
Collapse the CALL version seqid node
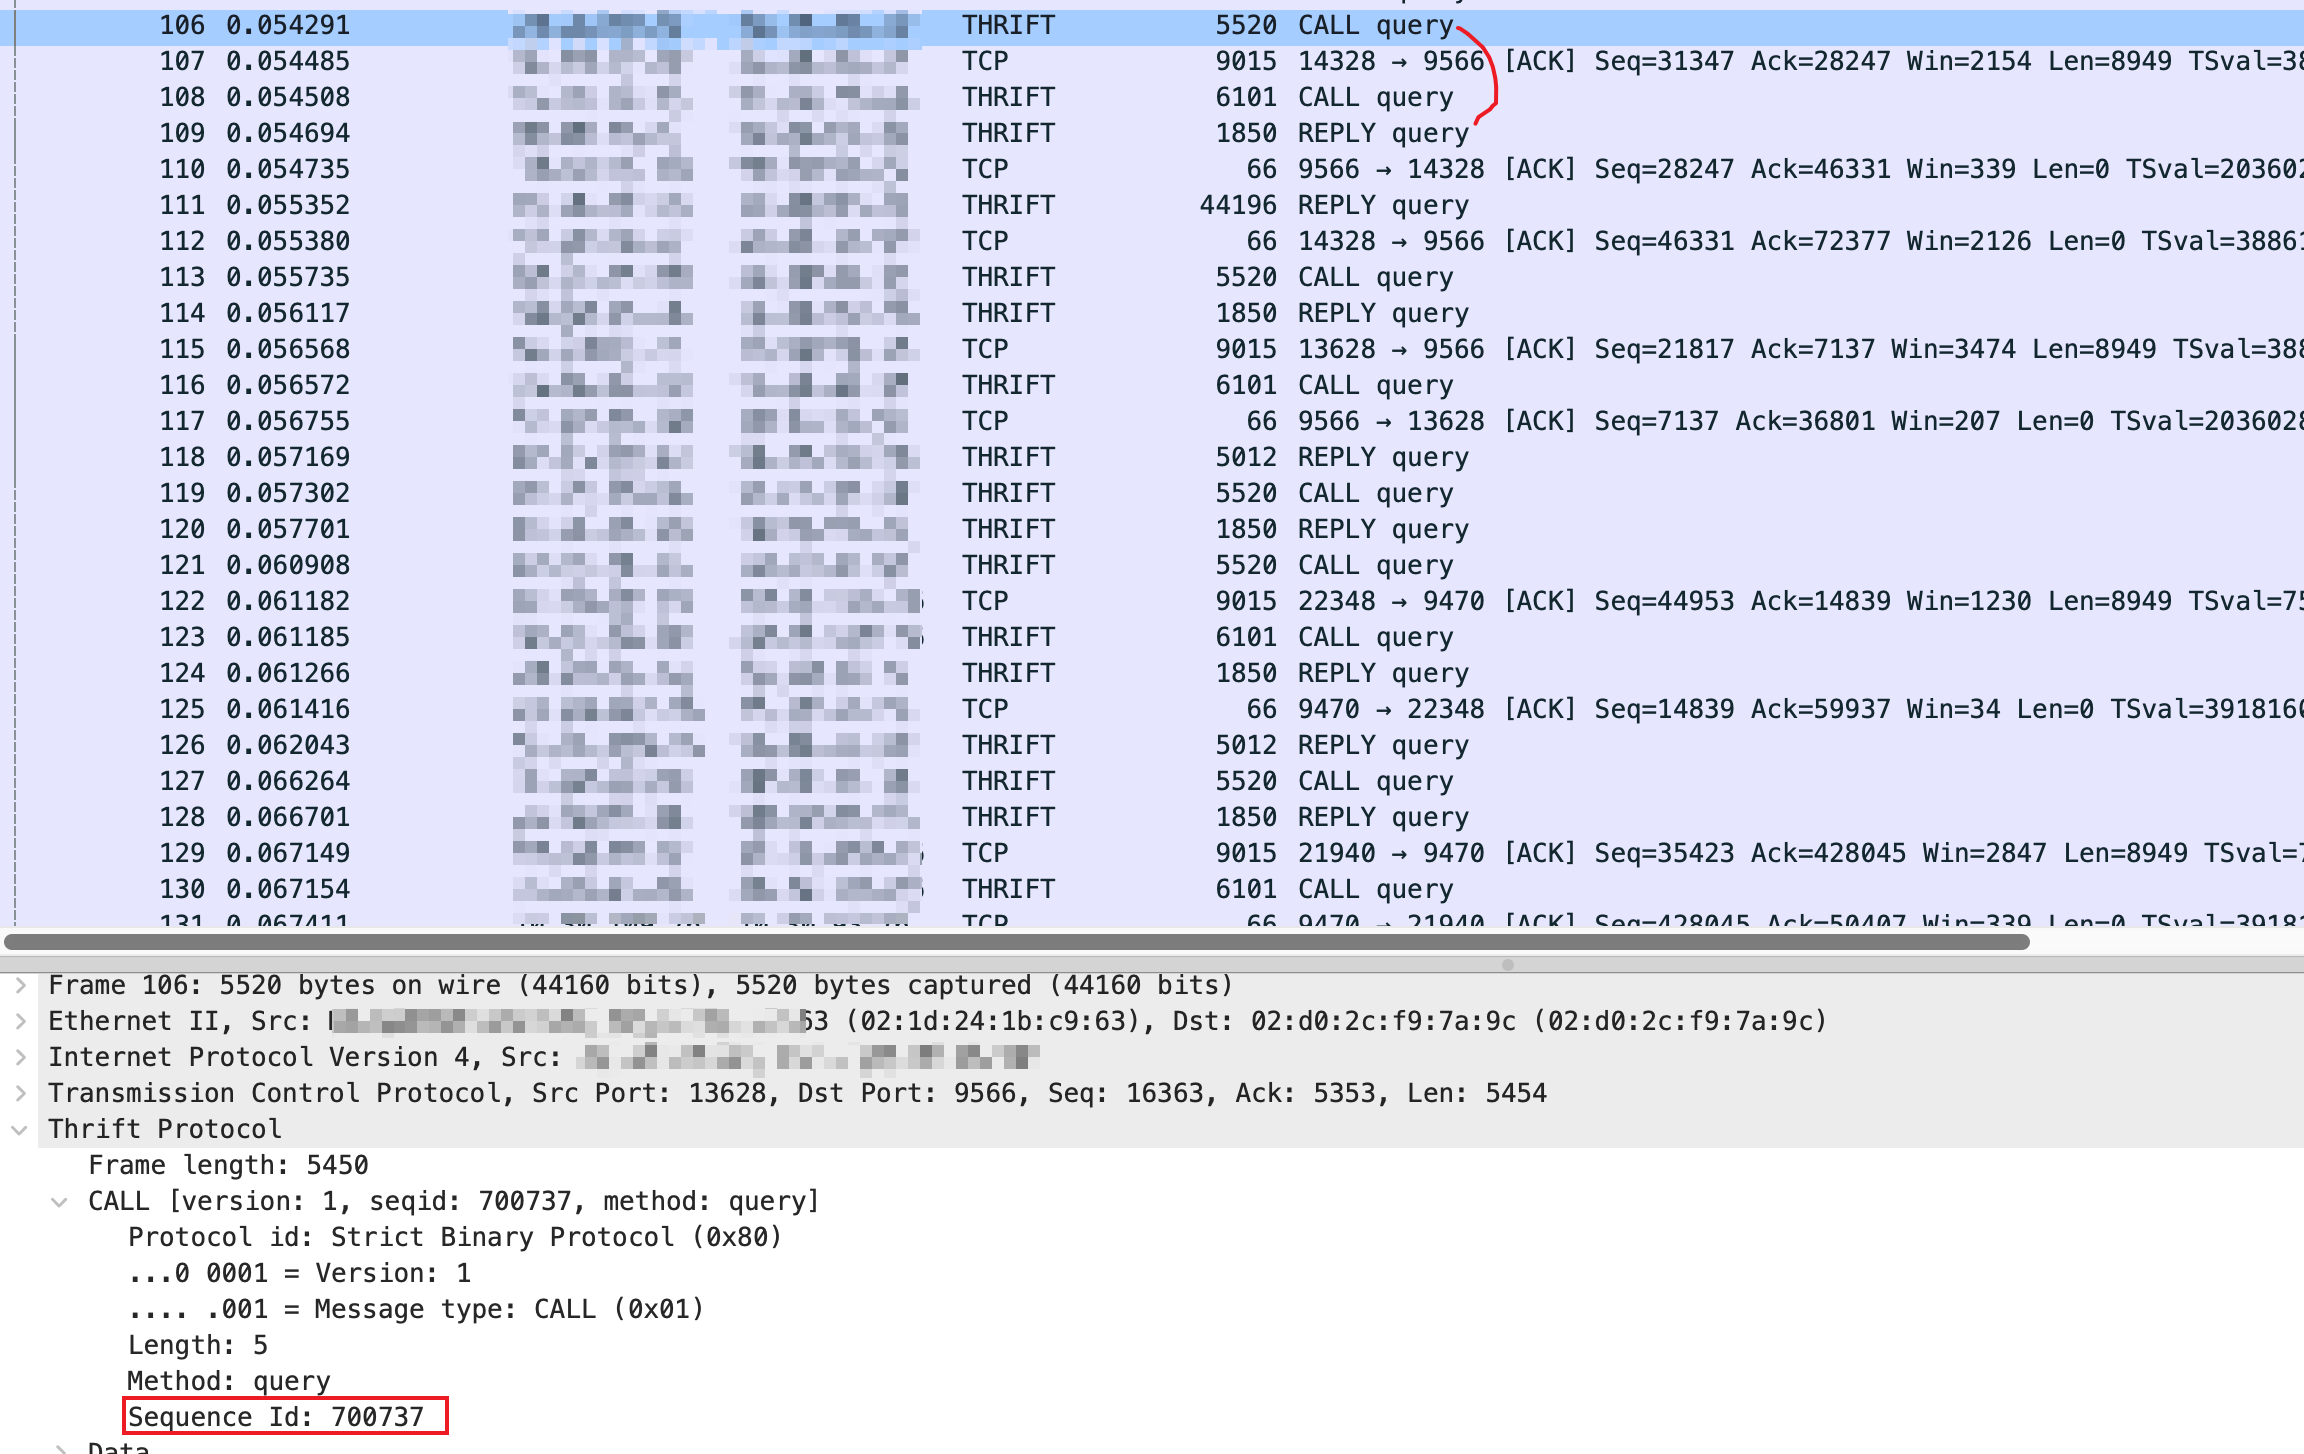[60, 1201]
